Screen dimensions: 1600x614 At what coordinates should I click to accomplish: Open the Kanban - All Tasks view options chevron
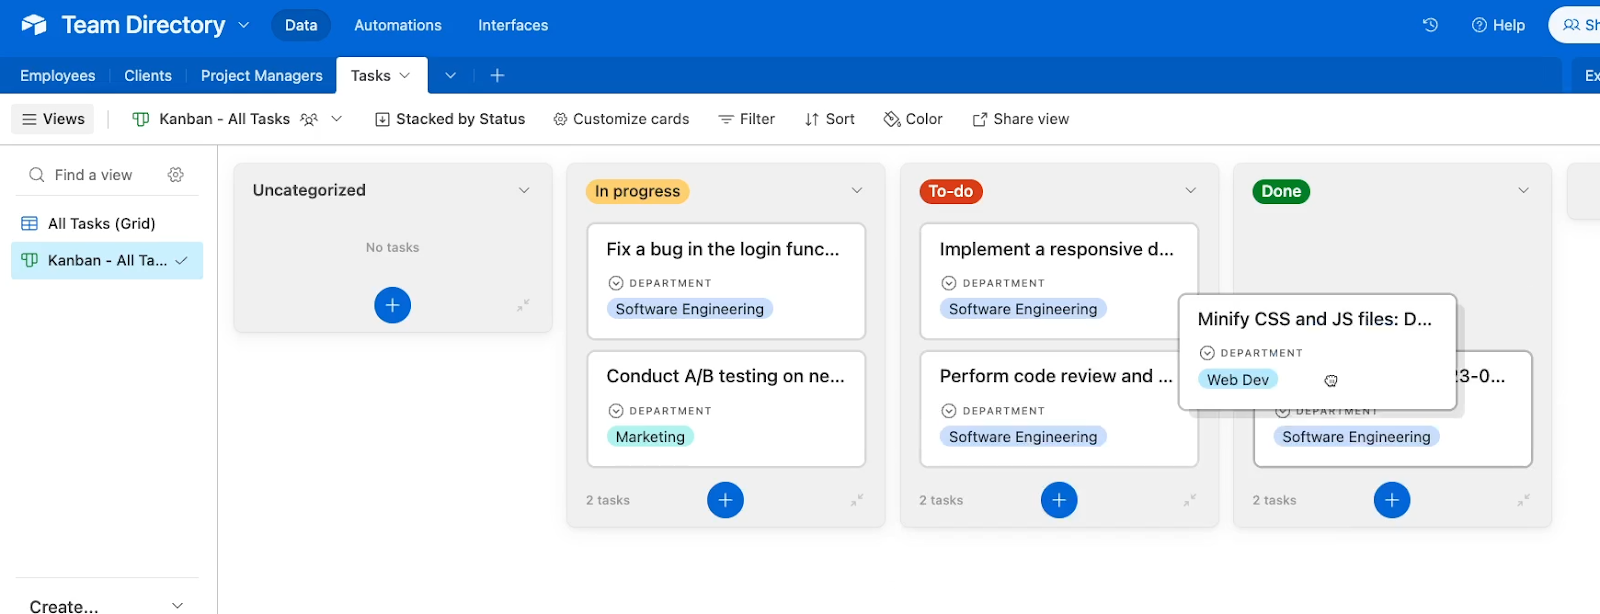tap(337, 119)
